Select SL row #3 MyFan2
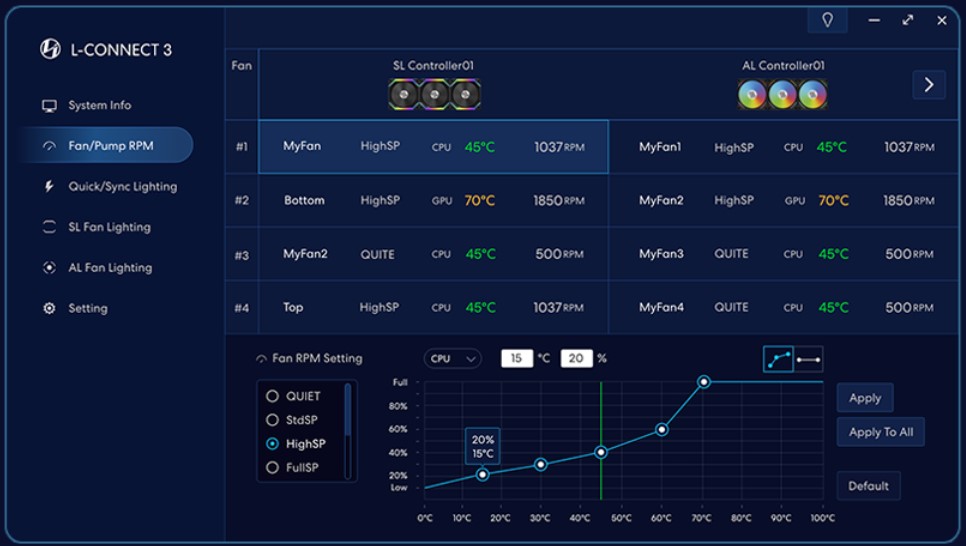Viewport: 966px width, 546px height. [x=434, y=254]
